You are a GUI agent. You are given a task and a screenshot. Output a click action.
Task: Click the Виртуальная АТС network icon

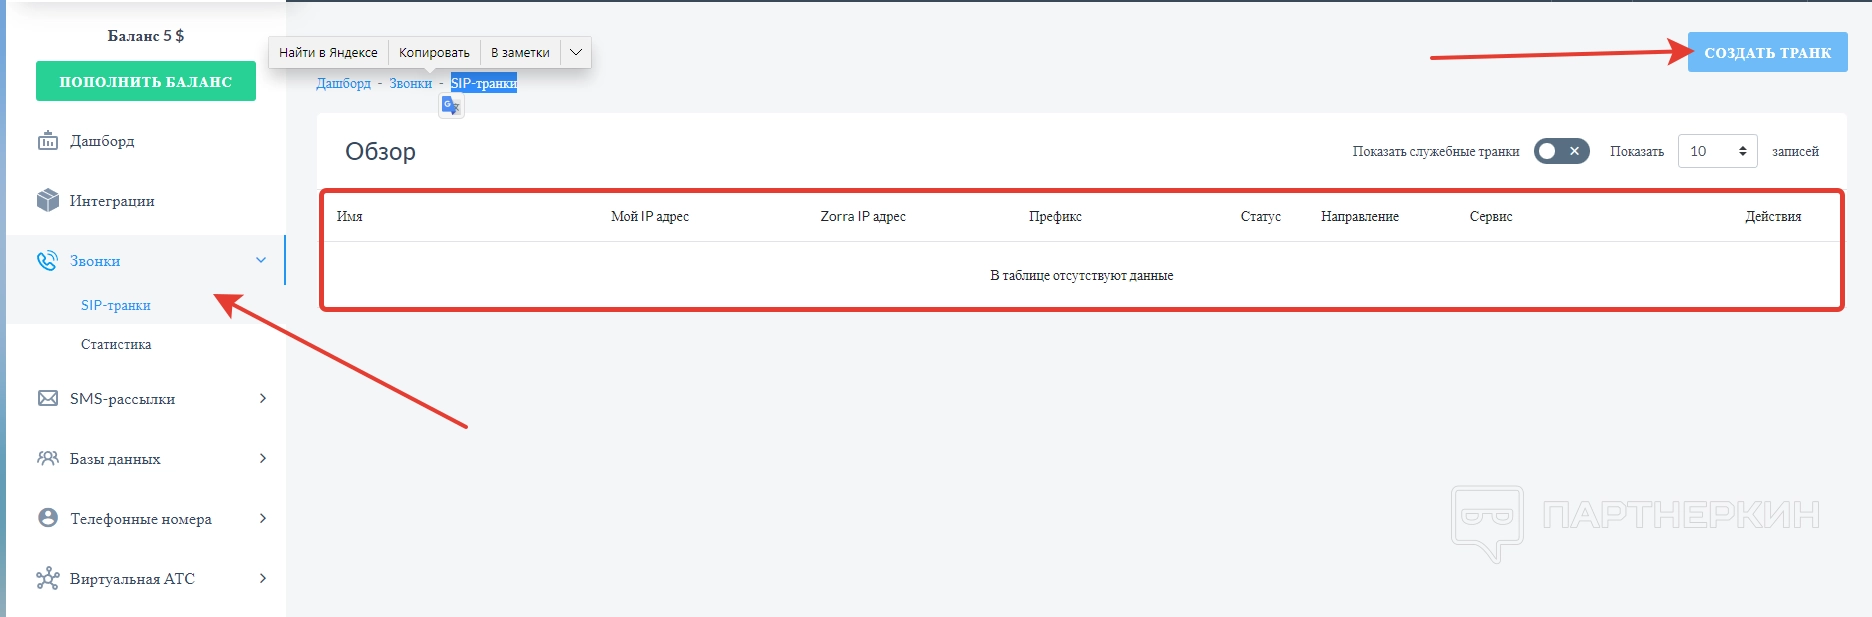click(x=47, y=579)
